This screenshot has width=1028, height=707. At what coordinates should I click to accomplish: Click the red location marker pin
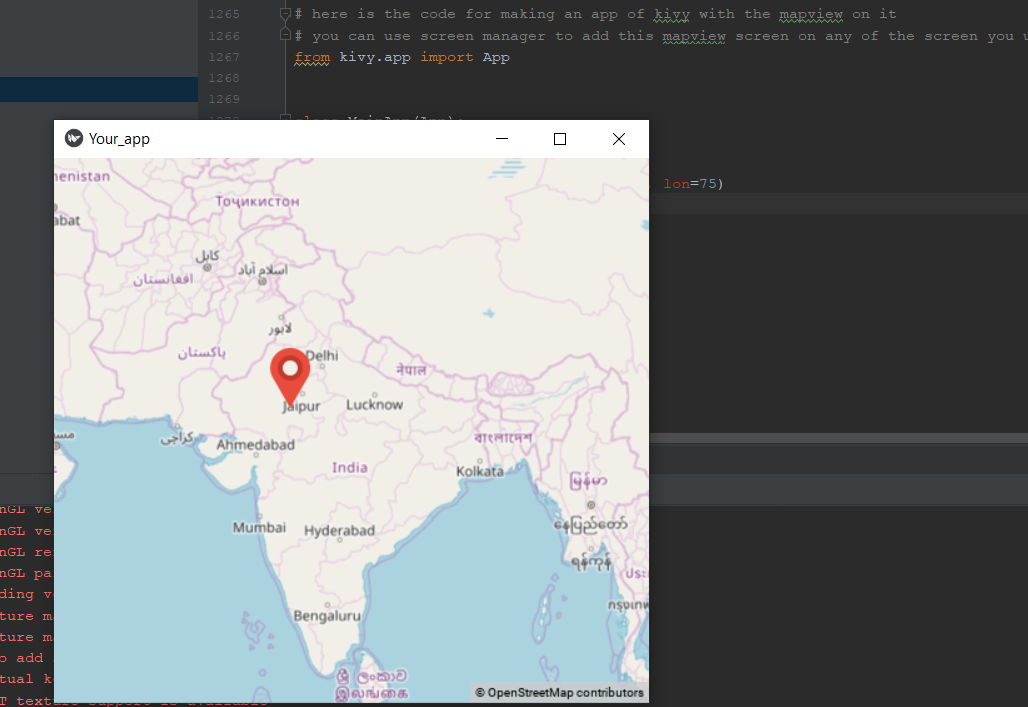[x=290, y=372]
